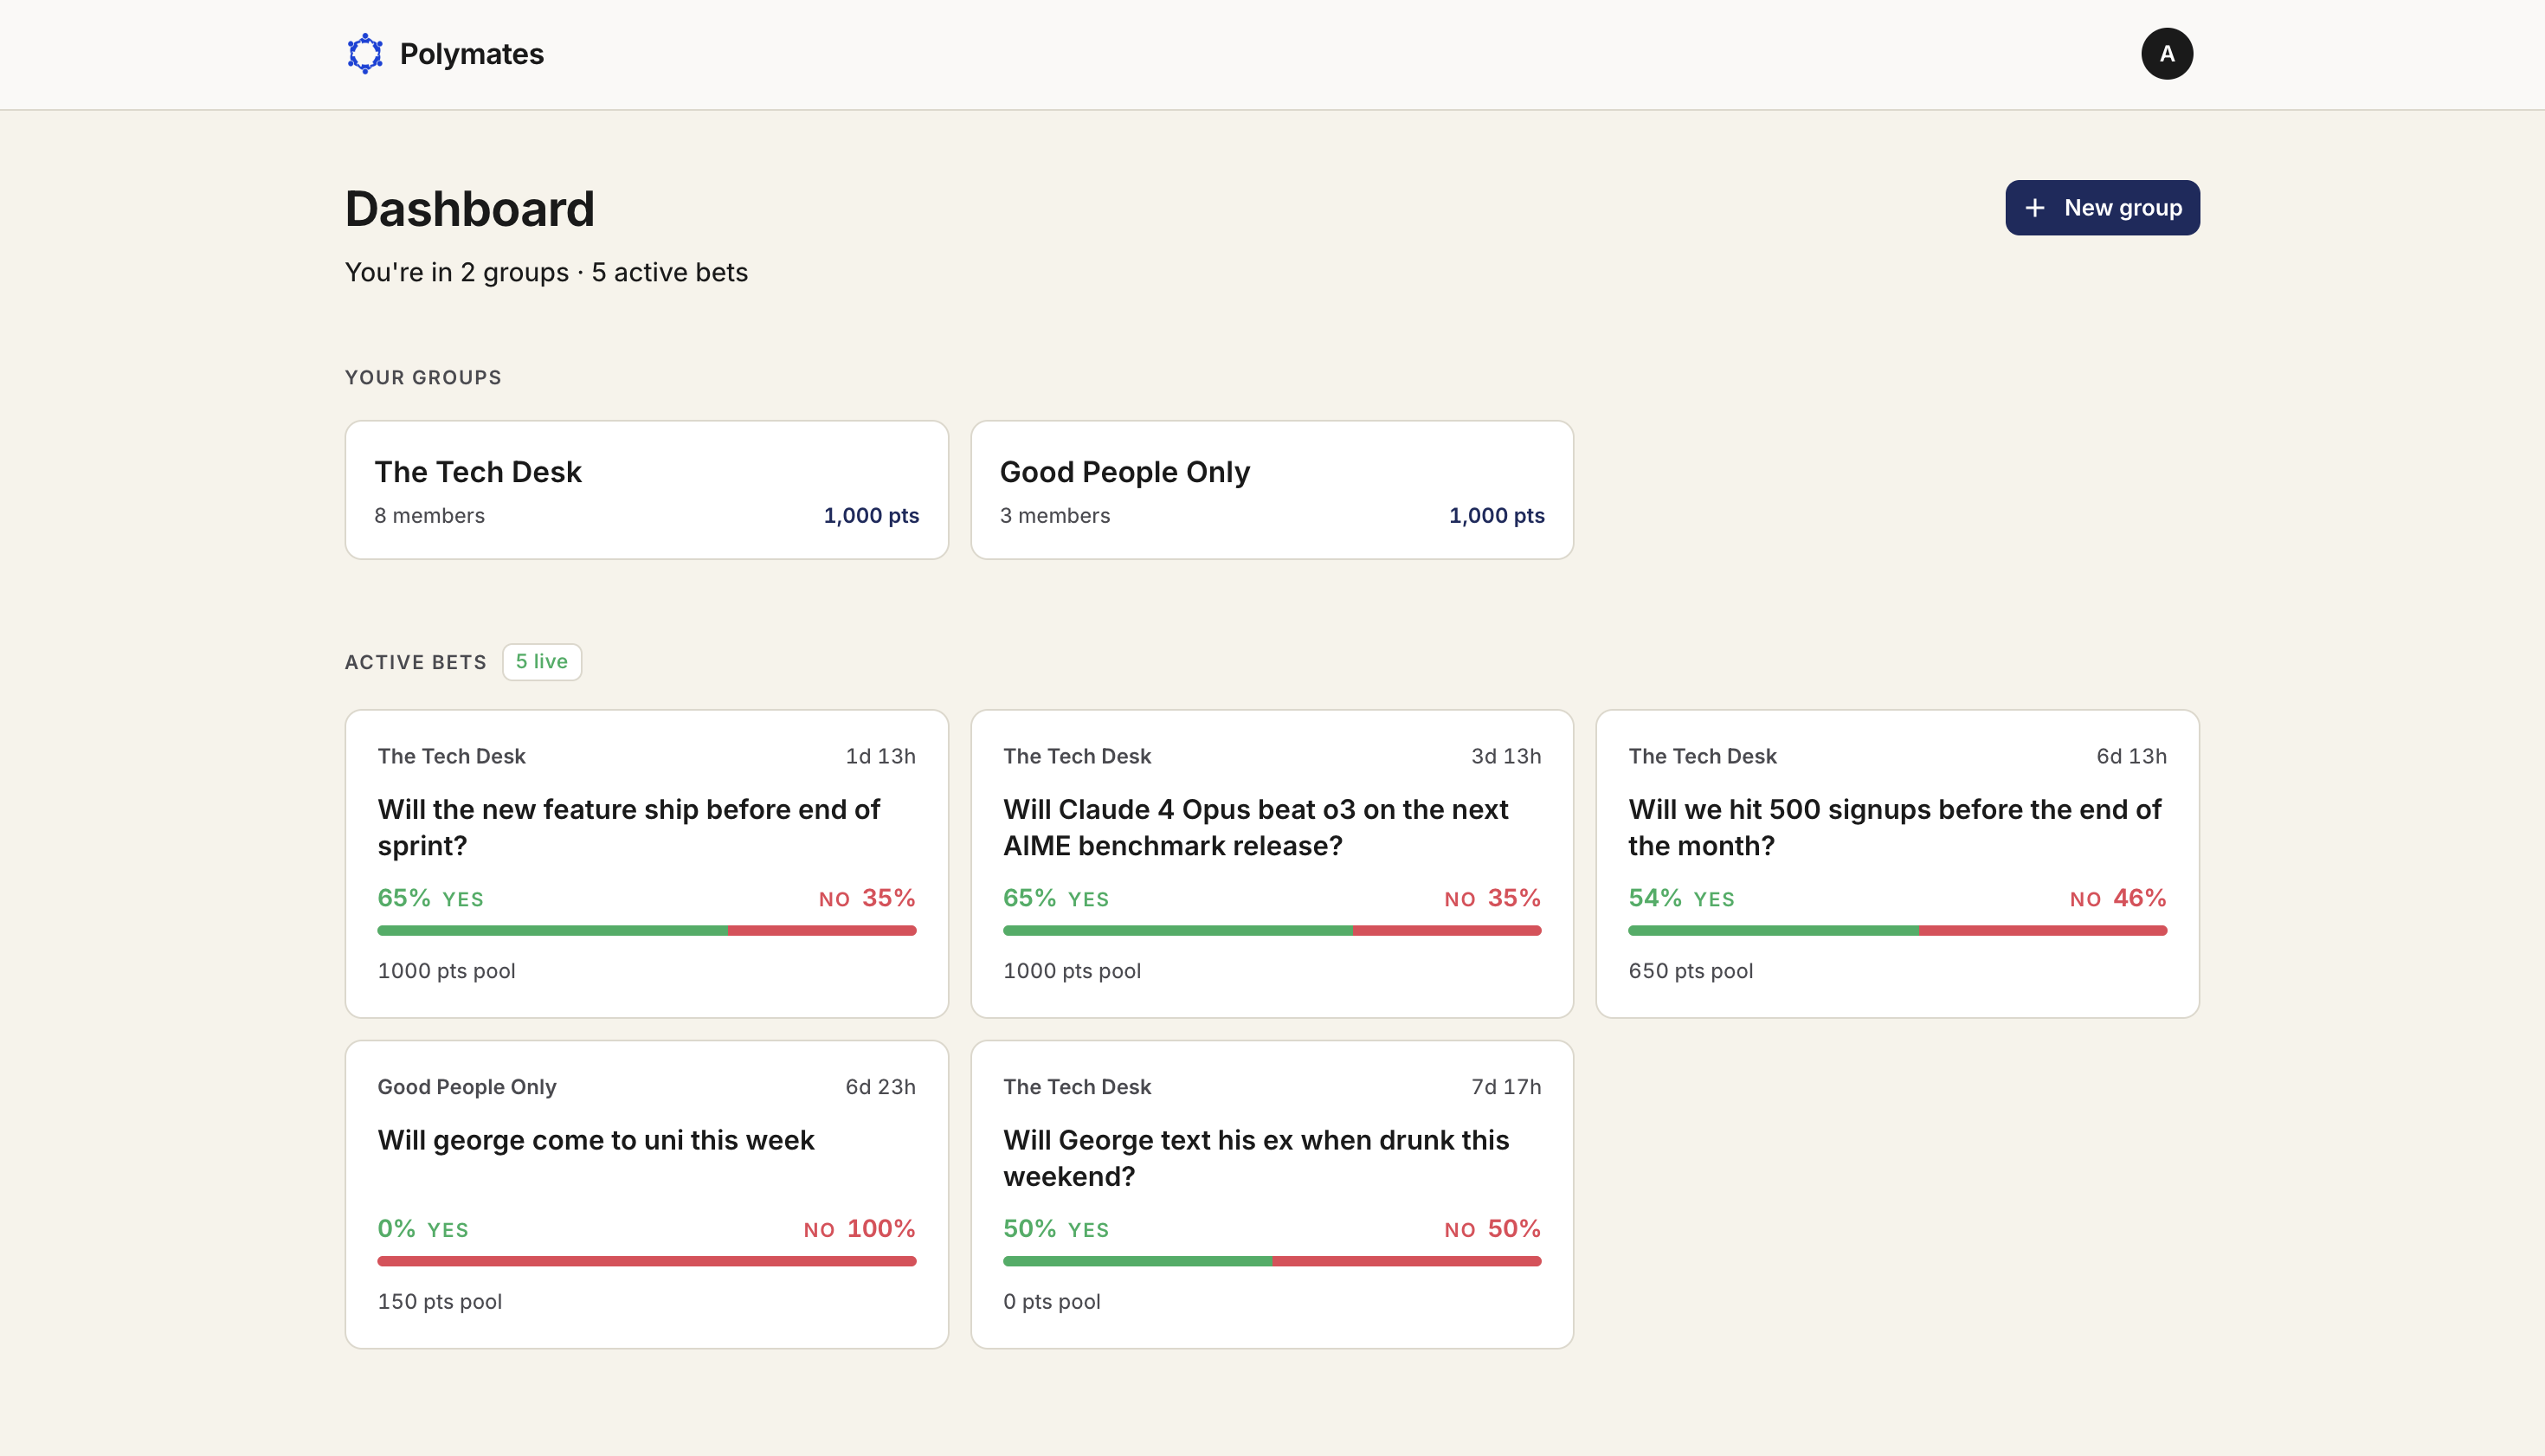
Task: Create a New group
Action: pos(2101,208)
